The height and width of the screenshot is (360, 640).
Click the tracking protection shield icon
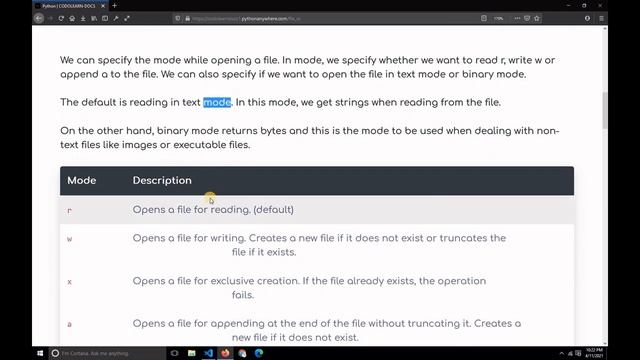point(178,18)
